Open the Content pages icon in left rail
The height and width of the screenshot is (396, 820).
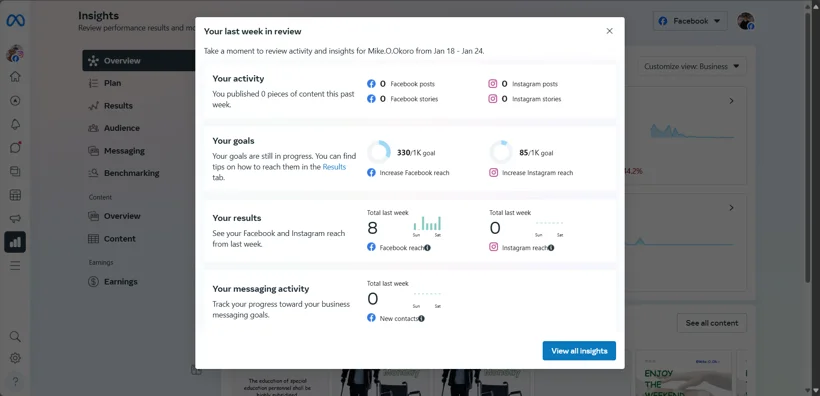[15, 171]
